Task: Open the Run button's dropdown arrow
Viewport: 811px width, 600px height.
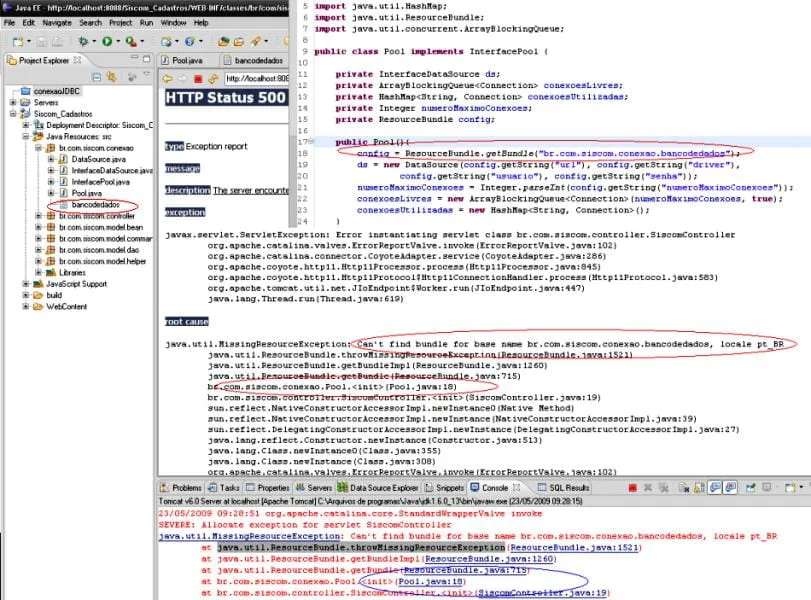Action: (x=118, y=41)
